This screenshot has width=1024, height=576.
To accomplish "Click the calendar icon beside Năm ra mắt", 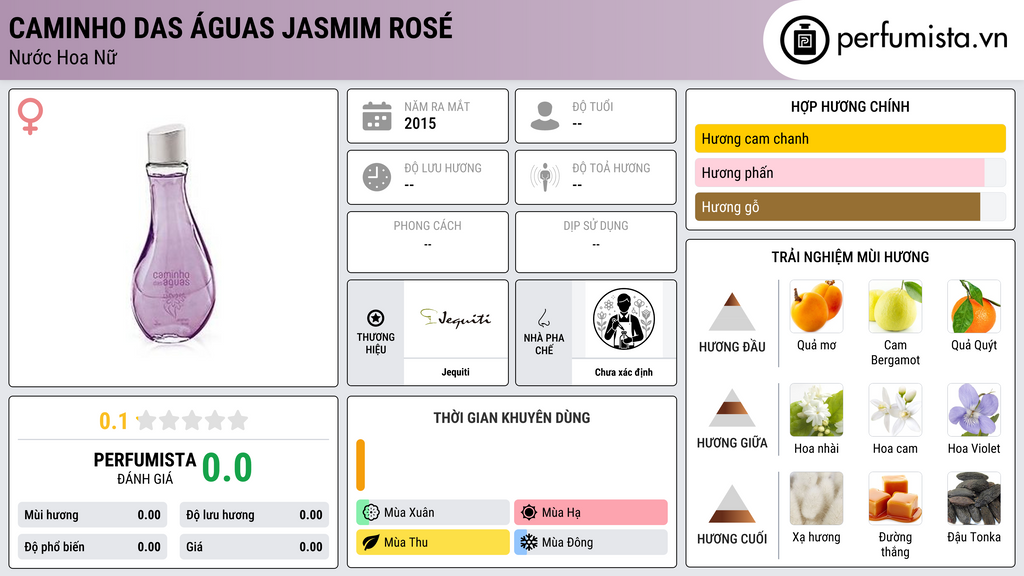I will tap(377, 116).
